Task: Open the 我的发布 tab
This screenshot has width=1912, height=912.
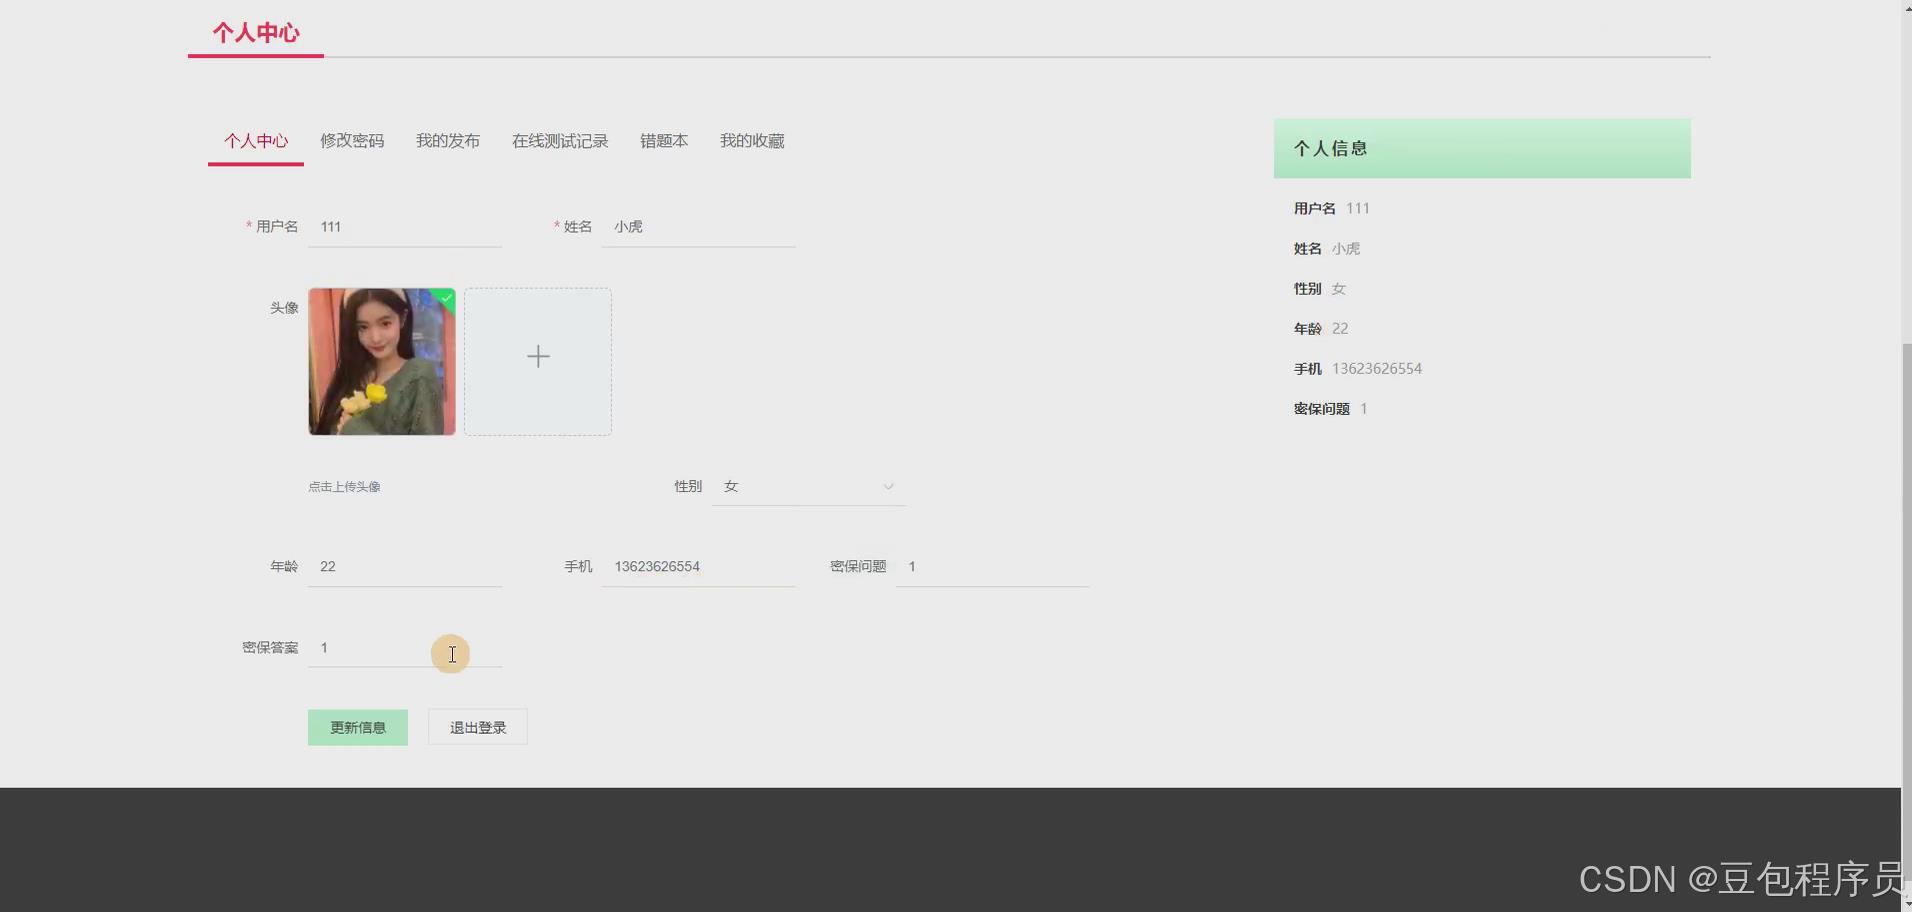Action: tap(447, 141)
